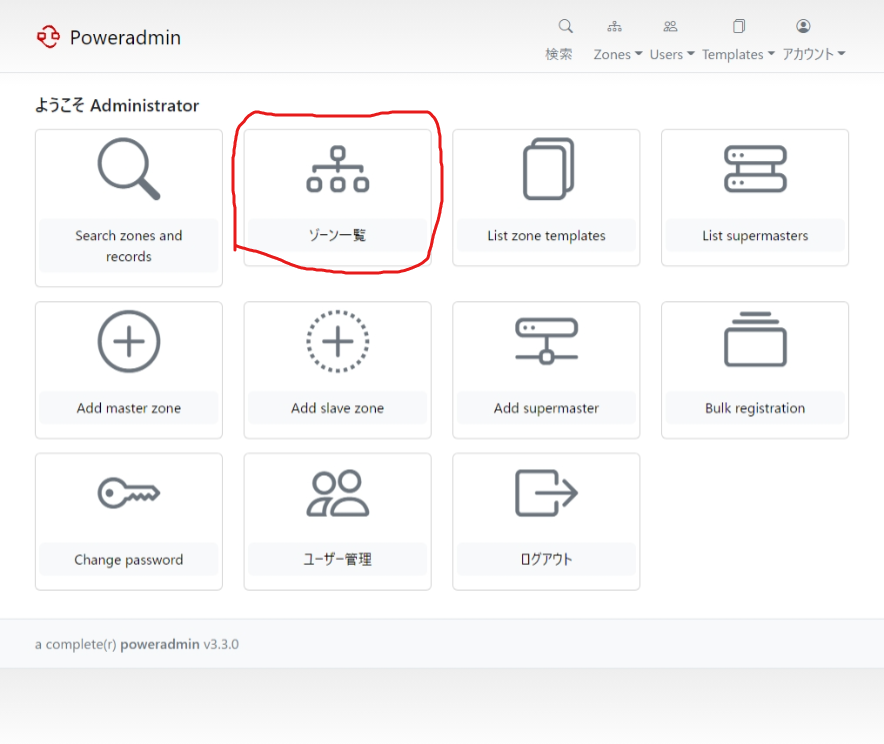This screenshot has height=744, width=884.
Task: Click the people icon above Users
Action: 670,26
